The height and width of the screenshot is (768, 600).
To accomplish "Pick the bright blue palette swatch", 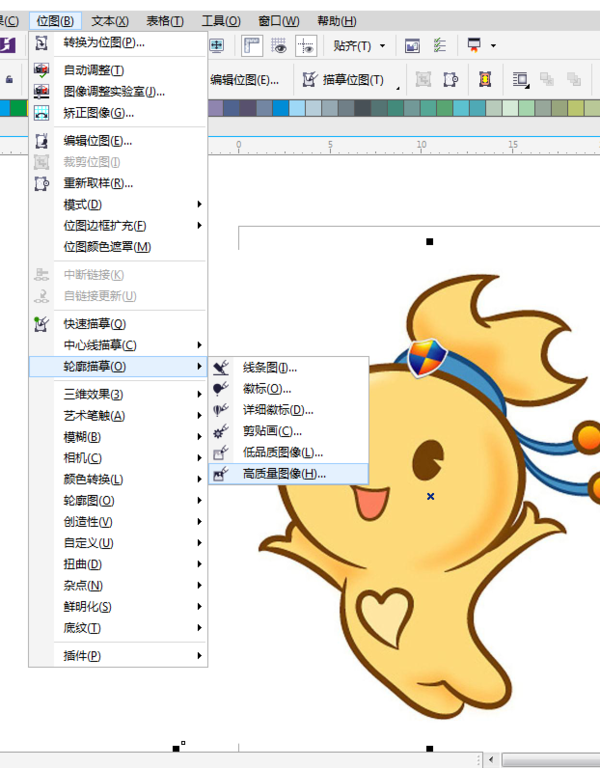I will [281, 108].
